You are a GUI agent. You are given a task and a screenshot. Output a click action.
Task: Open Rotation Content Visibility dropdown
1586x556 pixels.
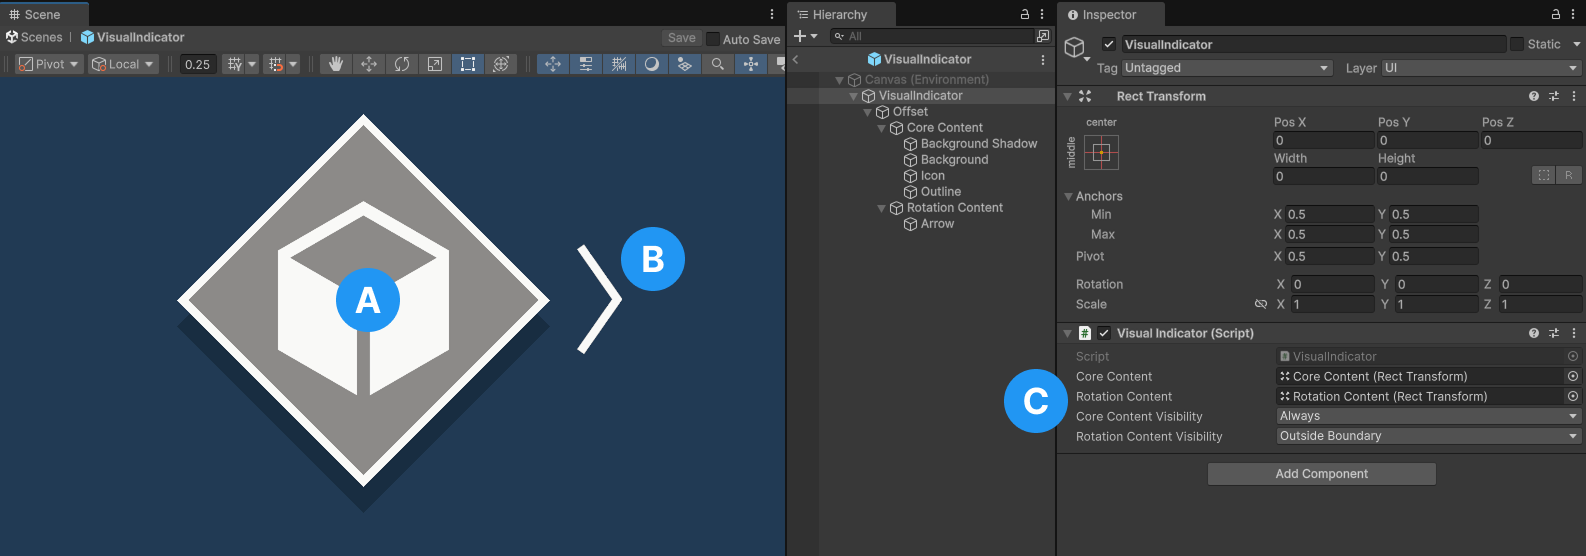(1428, 436)
